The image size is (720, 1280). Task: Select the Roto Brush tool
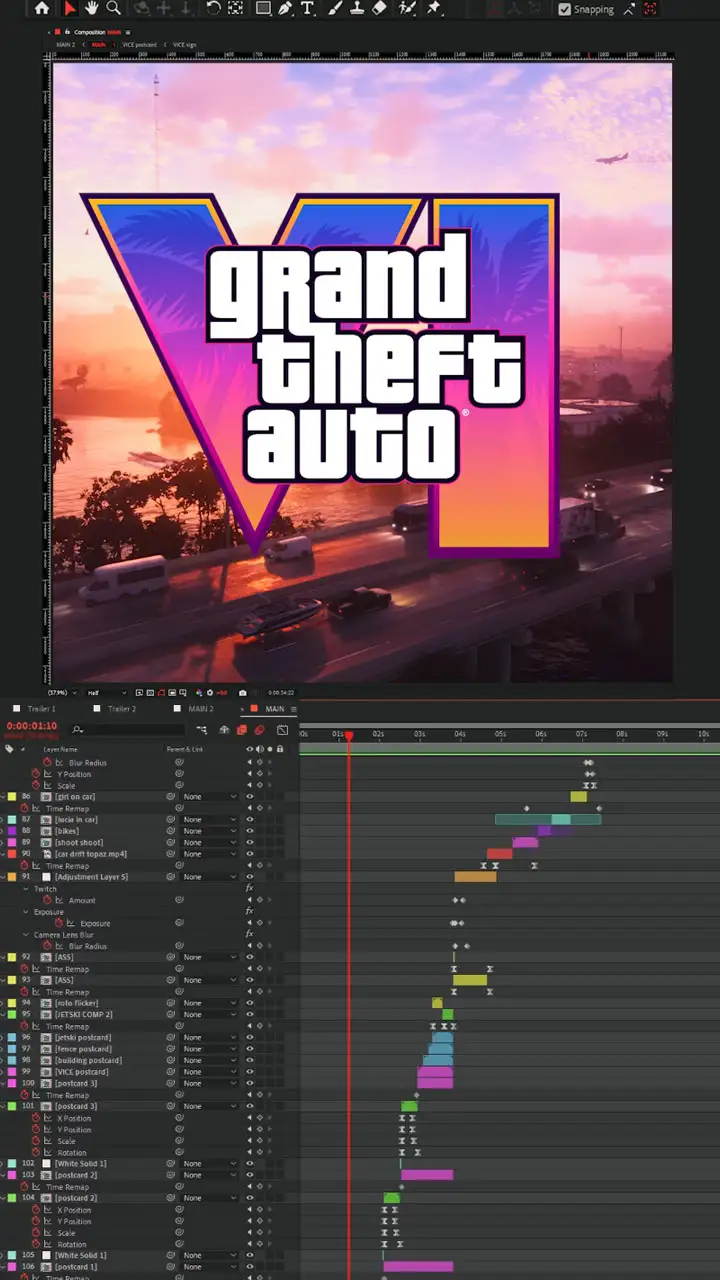click(x=407, y=8)
